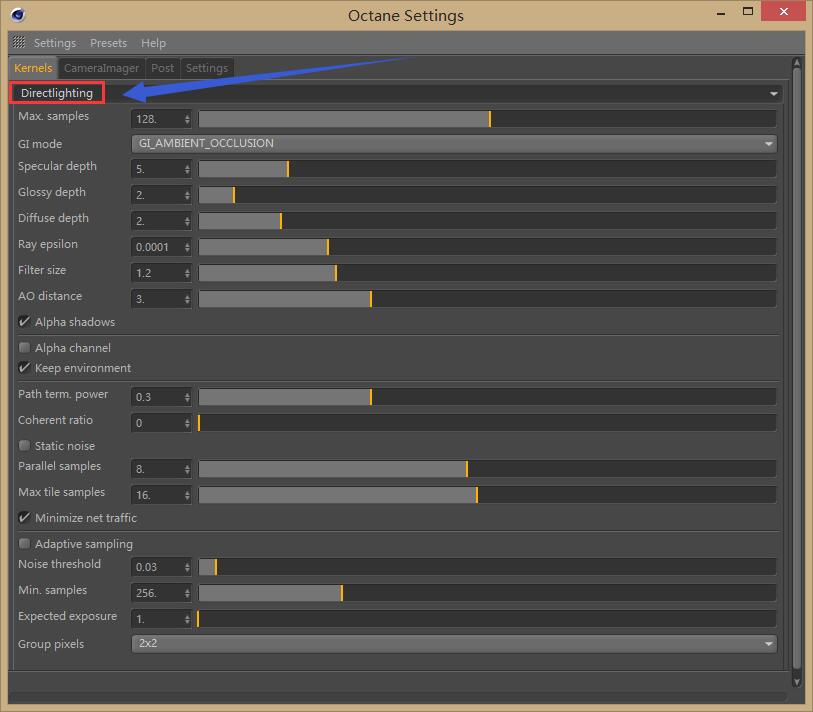813x712 pixels.
Task: Click the vertical scrollbar thumb
Action: coord(797,369)
